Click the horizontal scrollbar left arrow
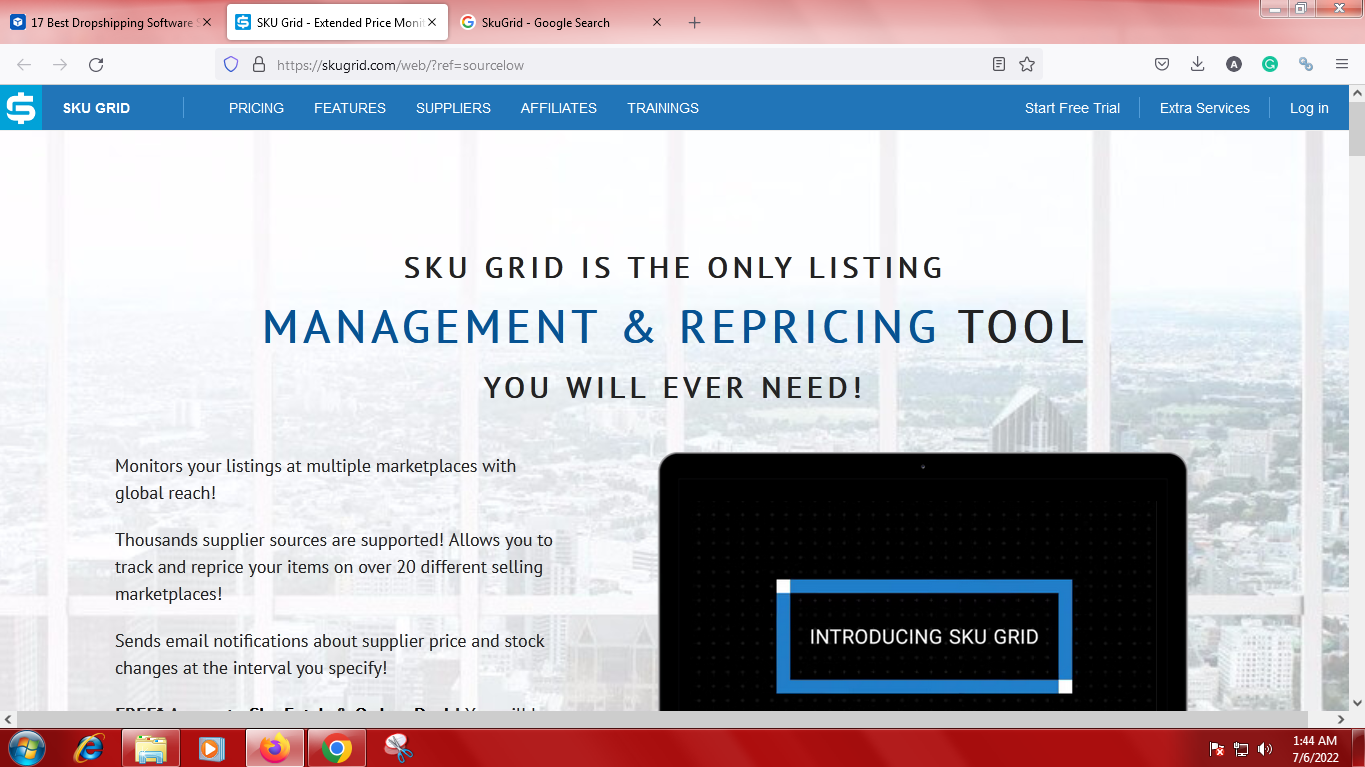The image size is (1365, 767). pyautogui.click(x=8, y=719)
